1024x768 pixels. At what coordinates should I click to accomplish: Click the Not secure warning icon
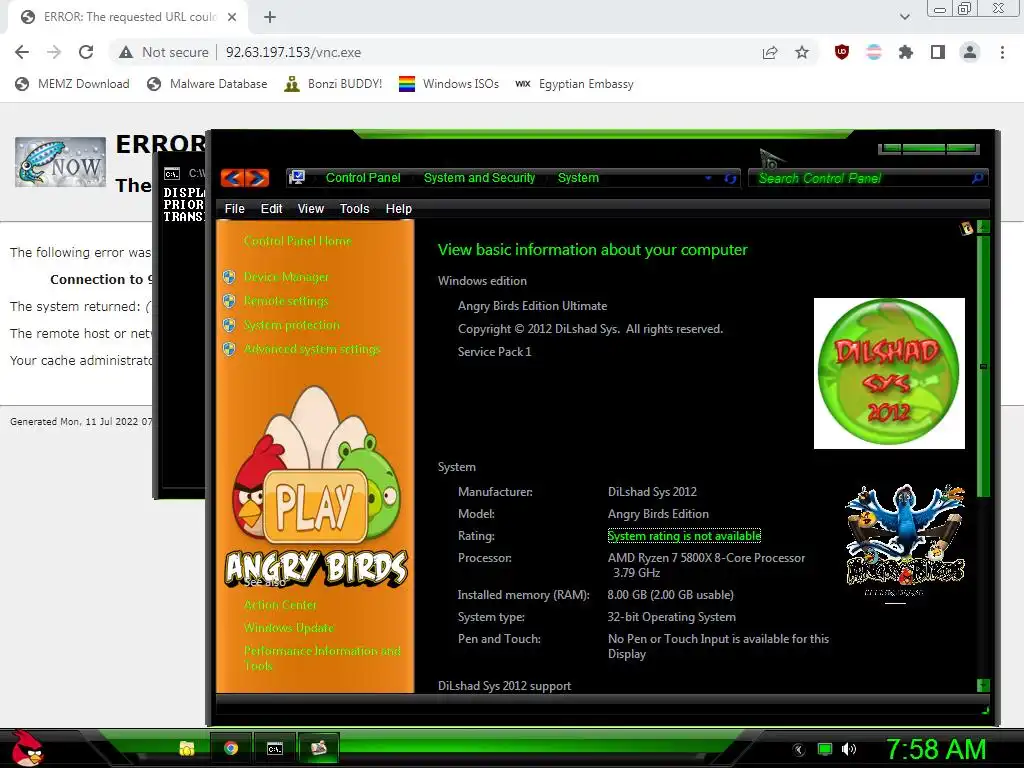tap(126, 52)
